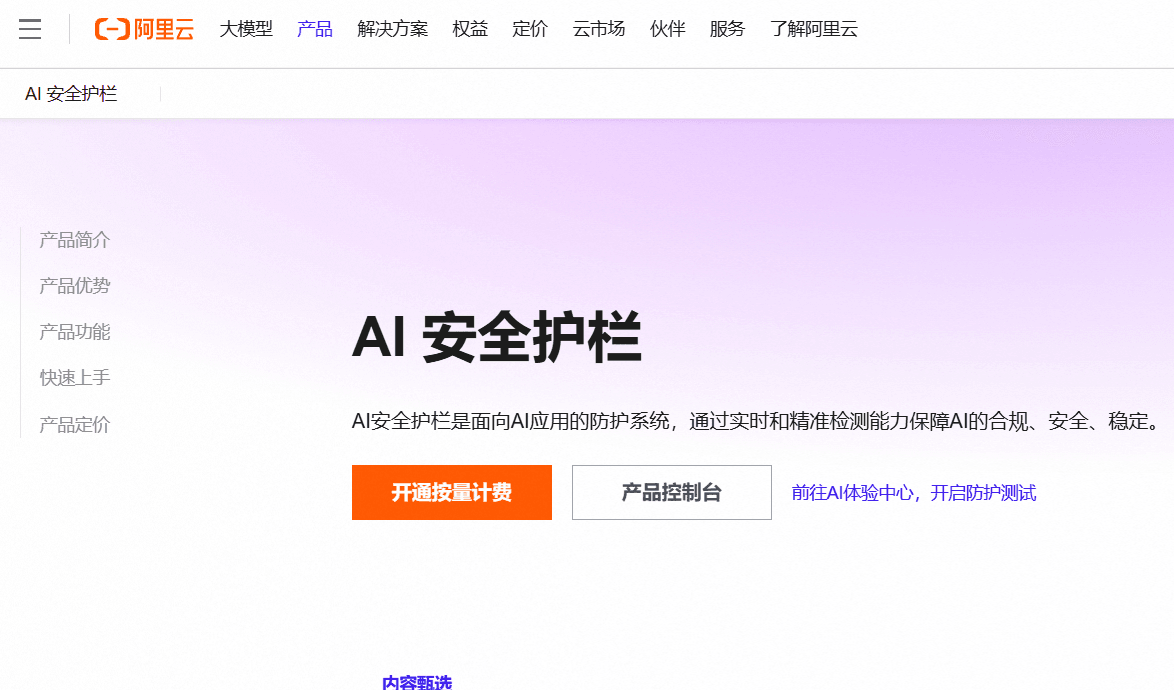This screenshot has width=1174, height=690.
Task: Jump to 产品优势 section
Action: 75,286
